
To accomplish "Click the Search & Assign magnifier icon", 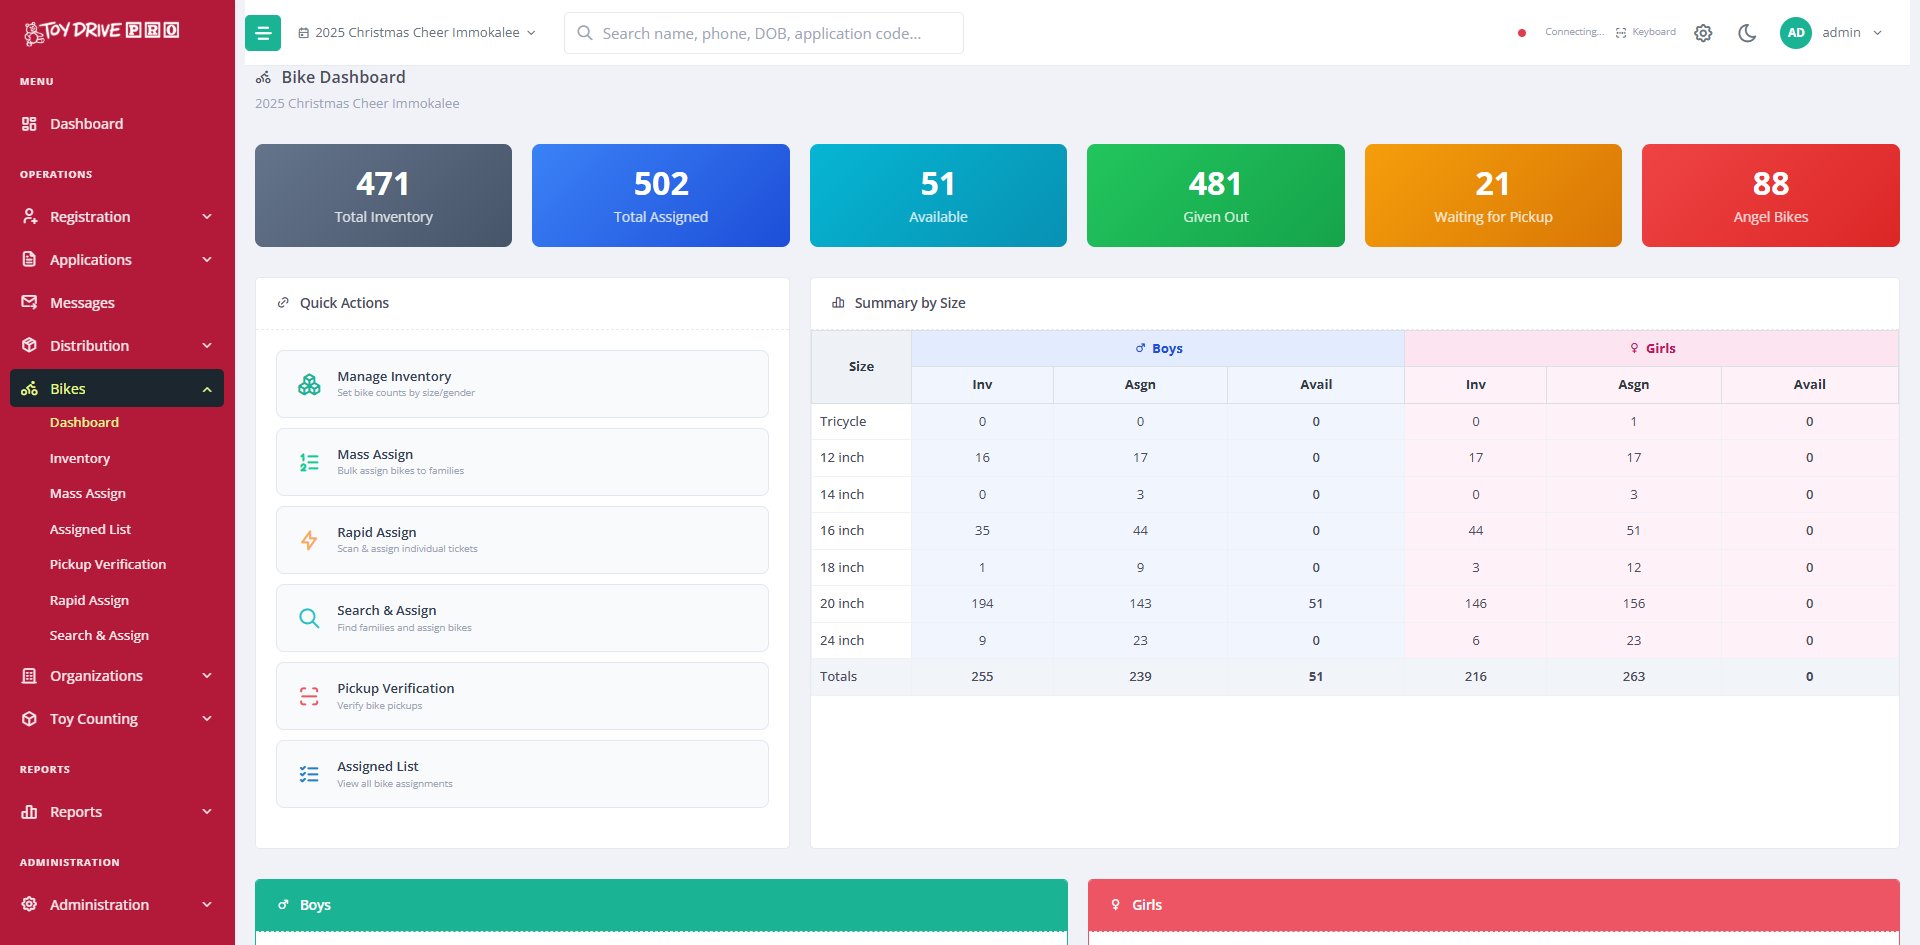I will click(309, 618).
